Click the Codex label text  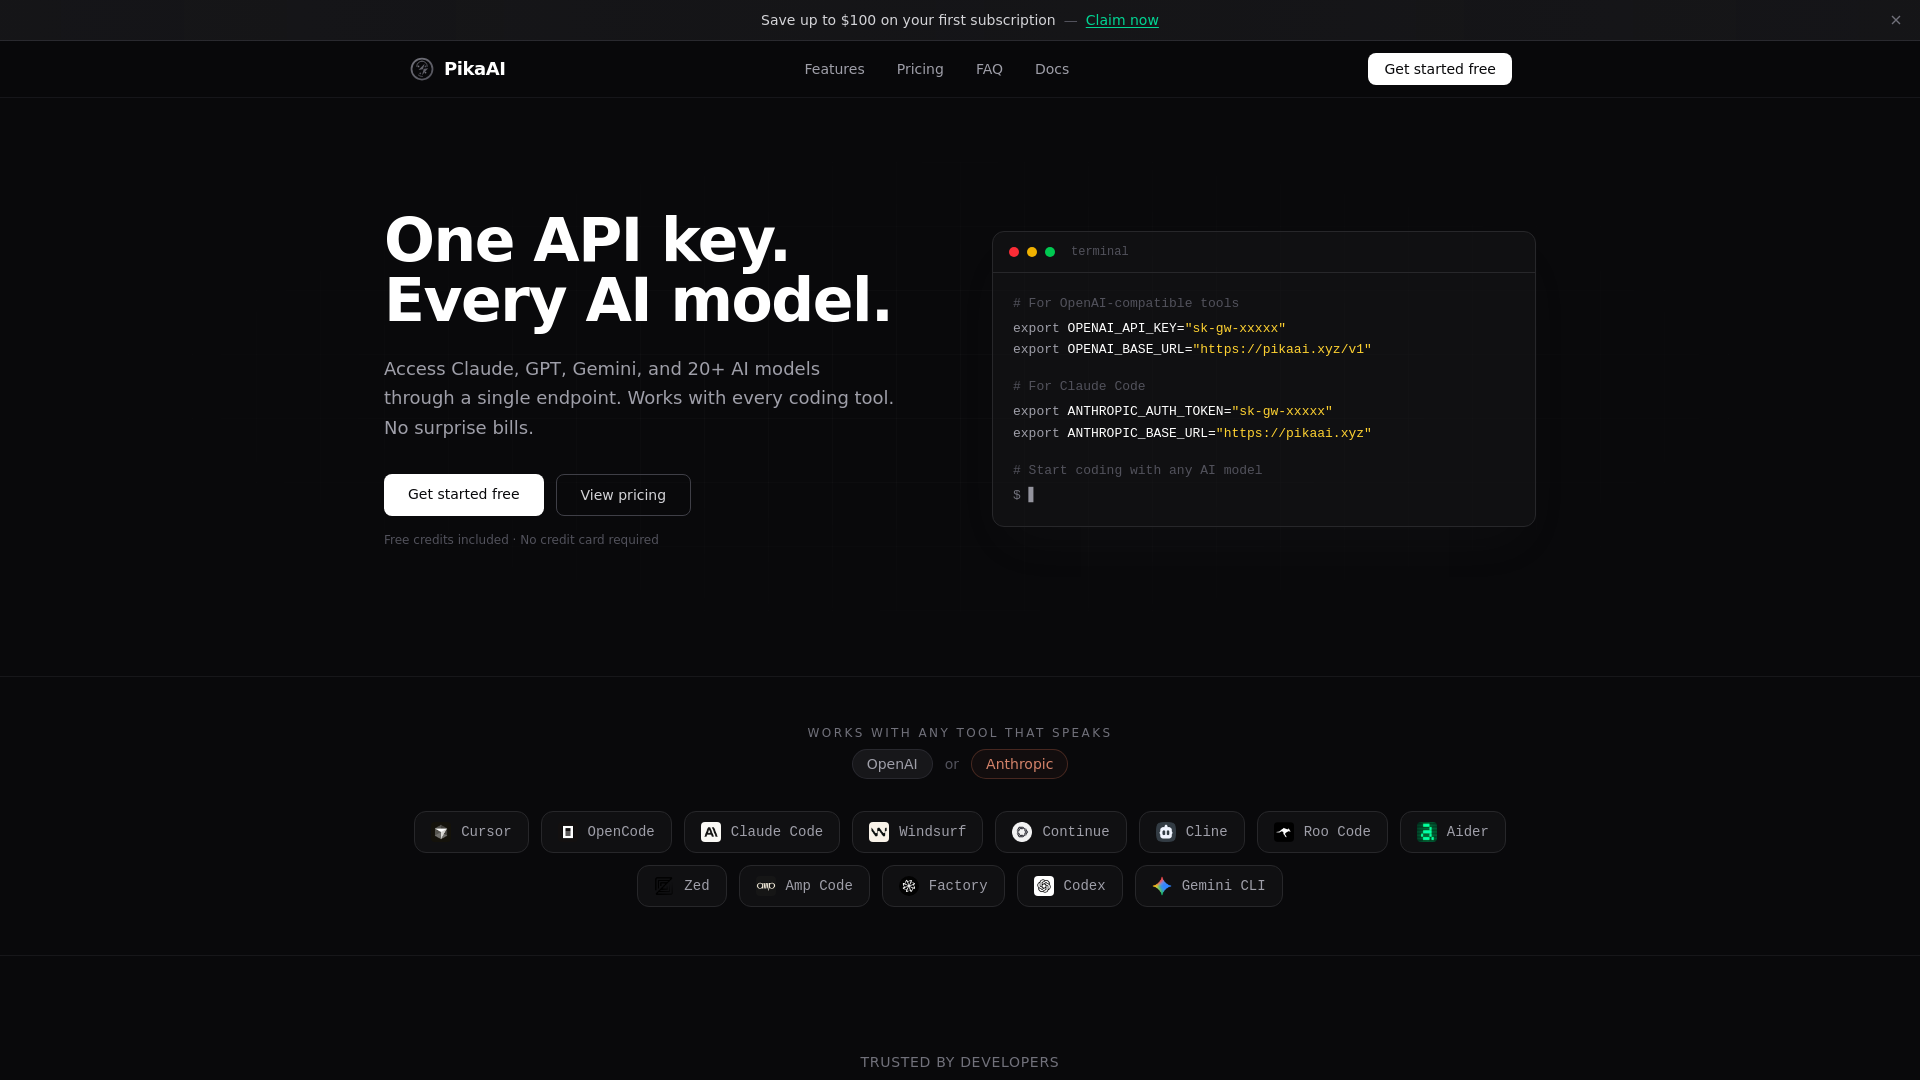coord(1085,886)
